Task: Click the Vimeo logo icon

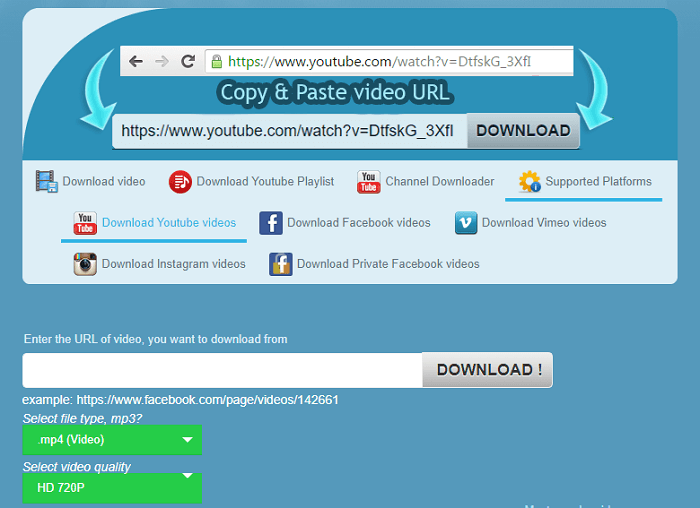Action: click(x=466, y=223)
